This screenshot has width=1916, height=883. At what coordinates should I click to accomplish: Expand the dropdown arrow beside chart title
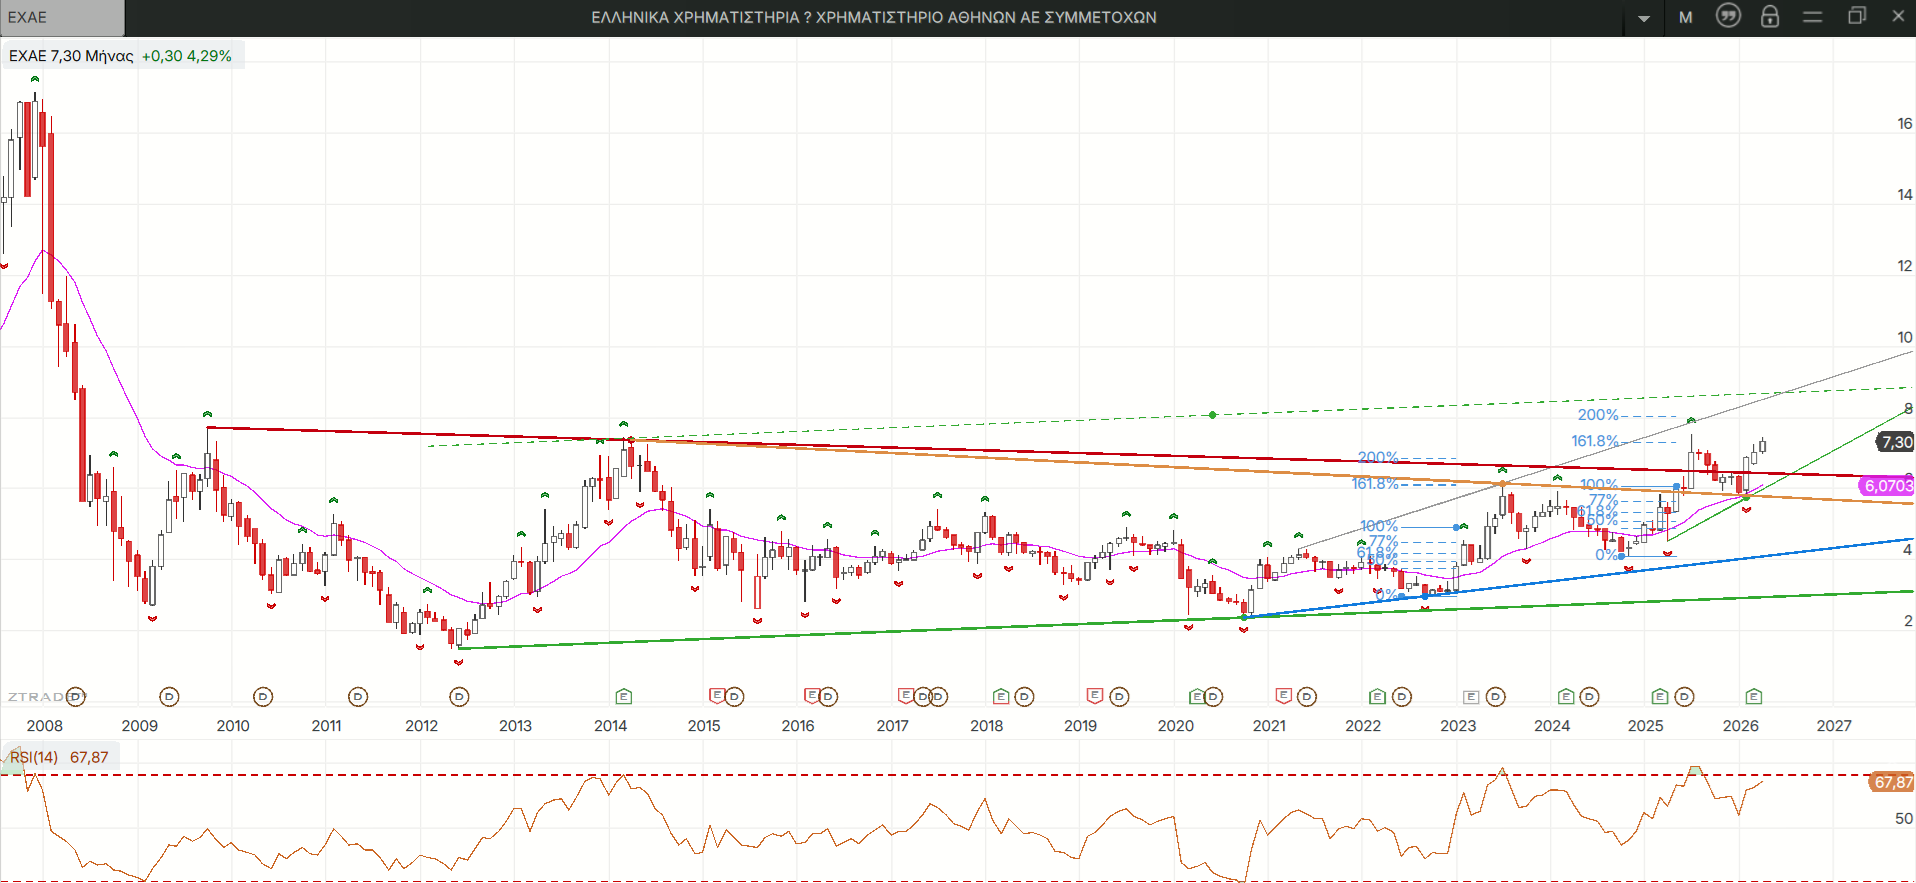(1644, 18)
